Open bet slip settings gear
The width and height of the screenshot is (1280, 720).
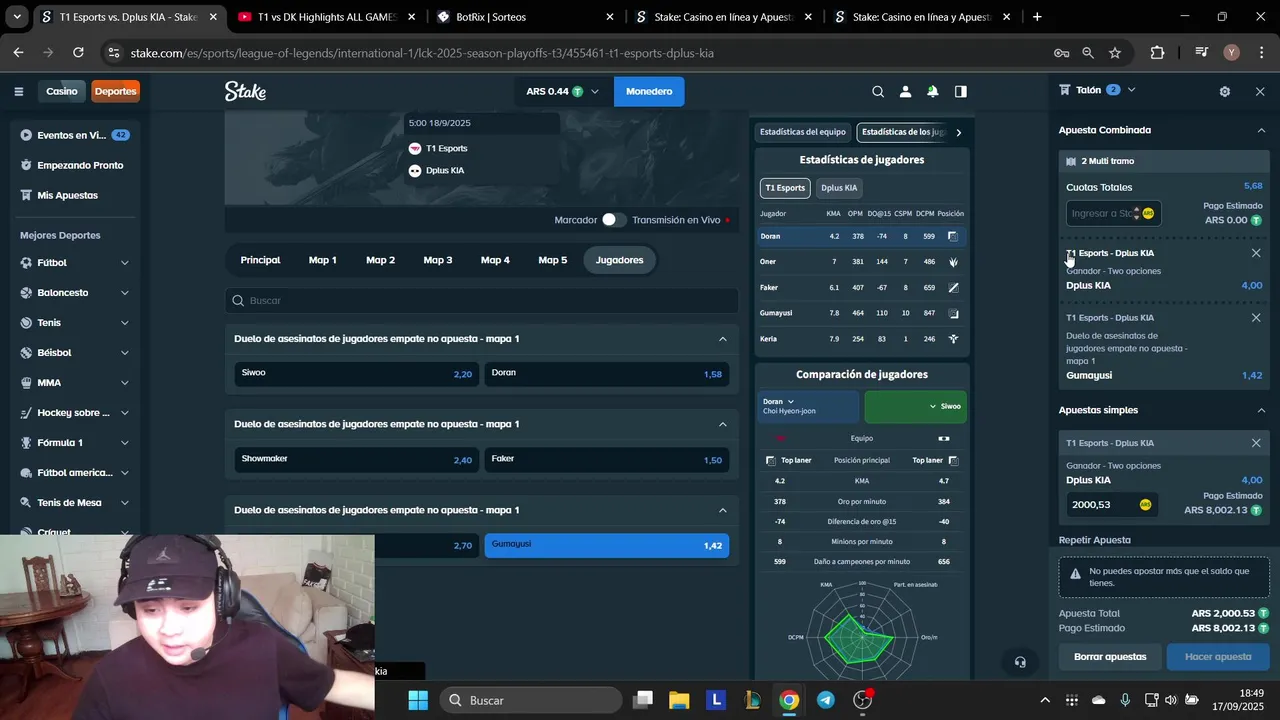(1225, 91)
